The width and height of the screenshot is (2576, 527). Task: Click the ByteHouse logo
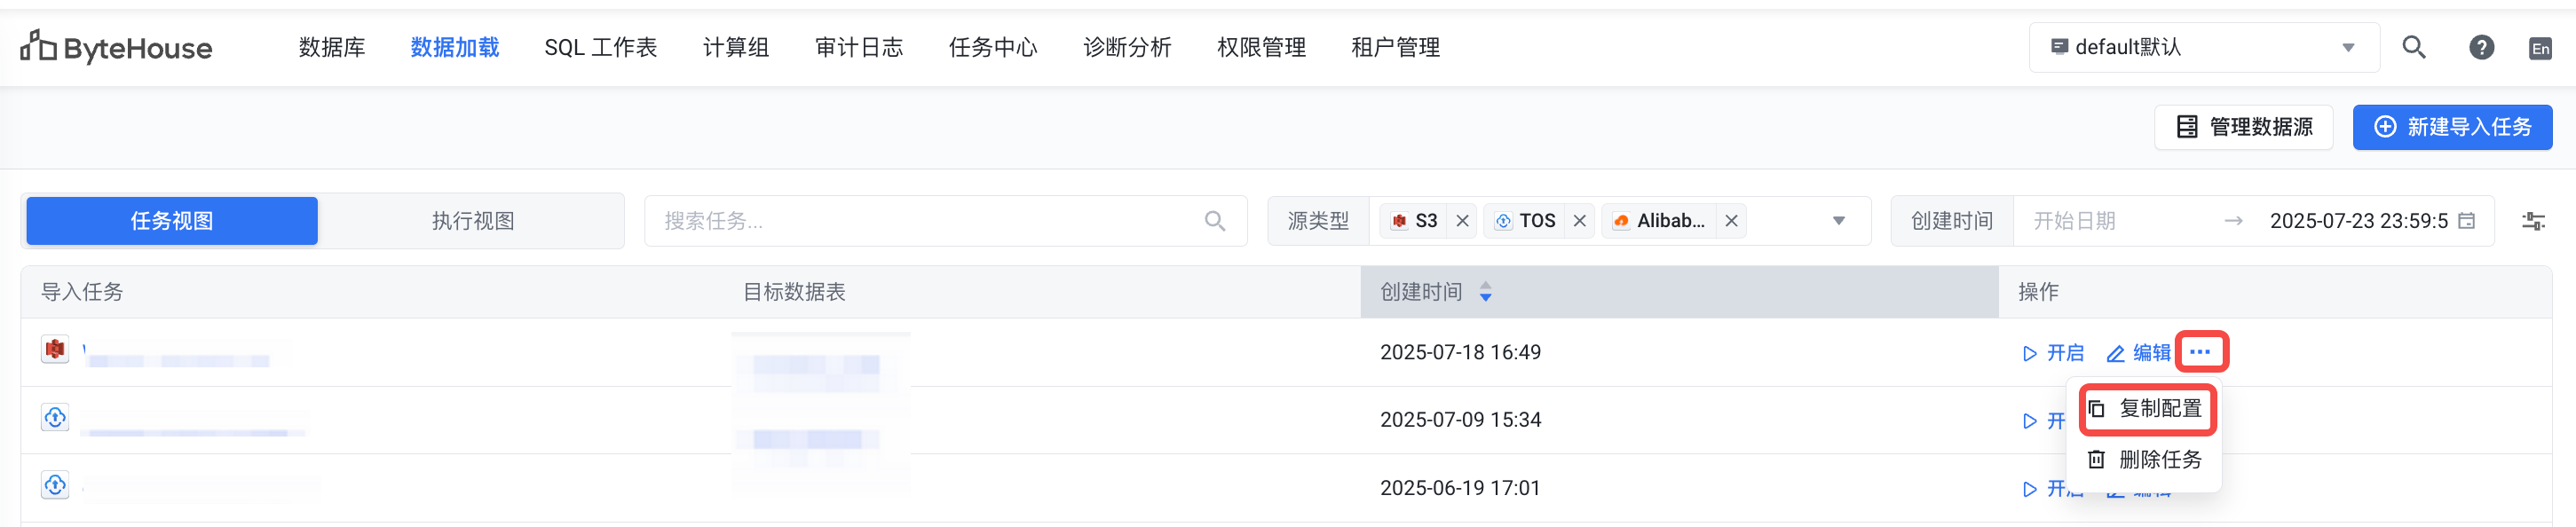116,47
